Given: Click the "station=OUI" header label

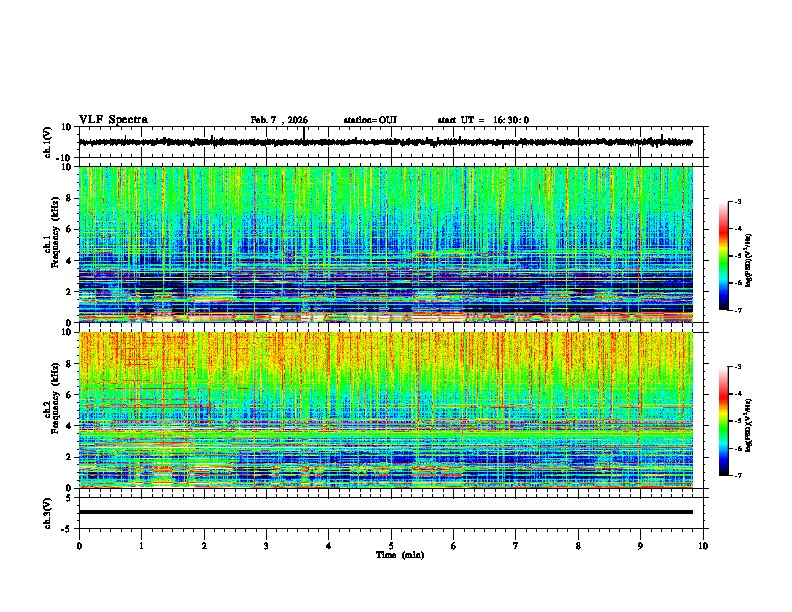Looking at the screenshot, I should click(370, 120).
